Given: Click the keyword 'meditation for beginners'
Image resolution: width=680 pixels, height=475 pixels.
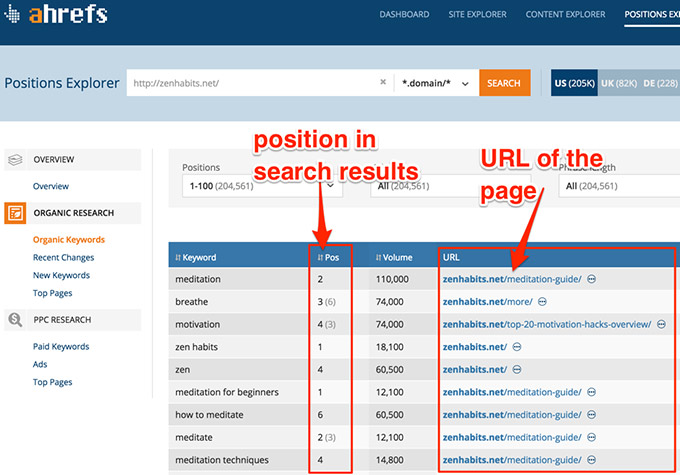Looking at the screenshot, I should click(227, 392).
